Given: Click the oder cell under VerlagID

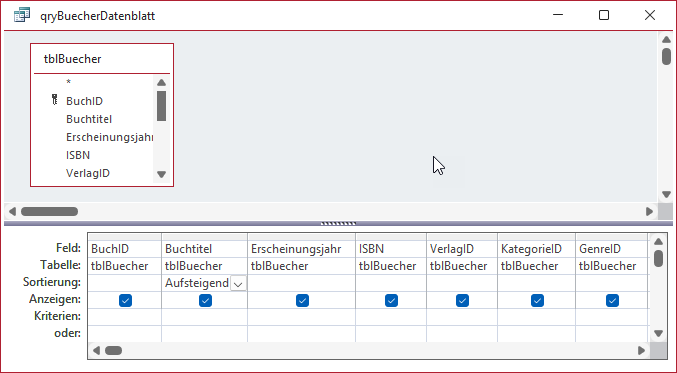Looking at the screenshot, I should (462, 334).
